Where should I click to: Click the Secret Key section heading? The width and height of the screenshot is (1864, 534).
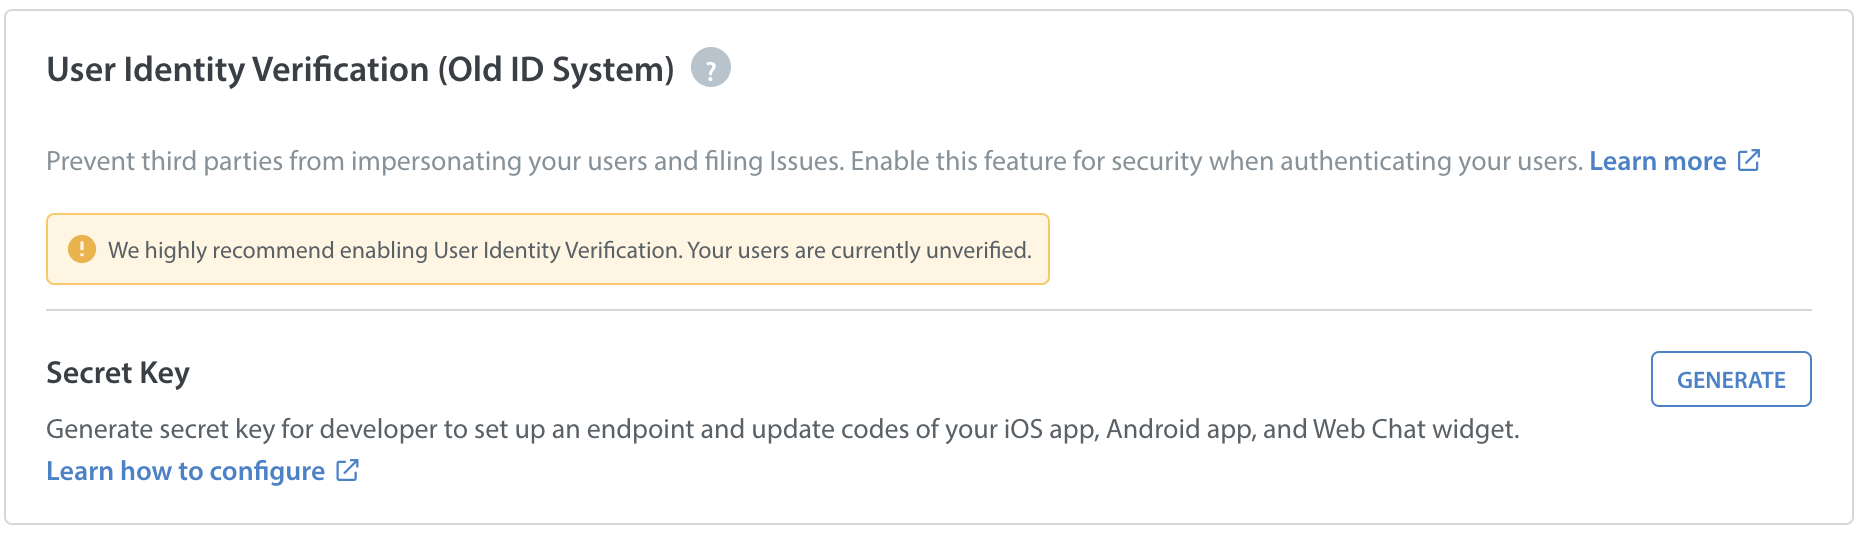118,373
